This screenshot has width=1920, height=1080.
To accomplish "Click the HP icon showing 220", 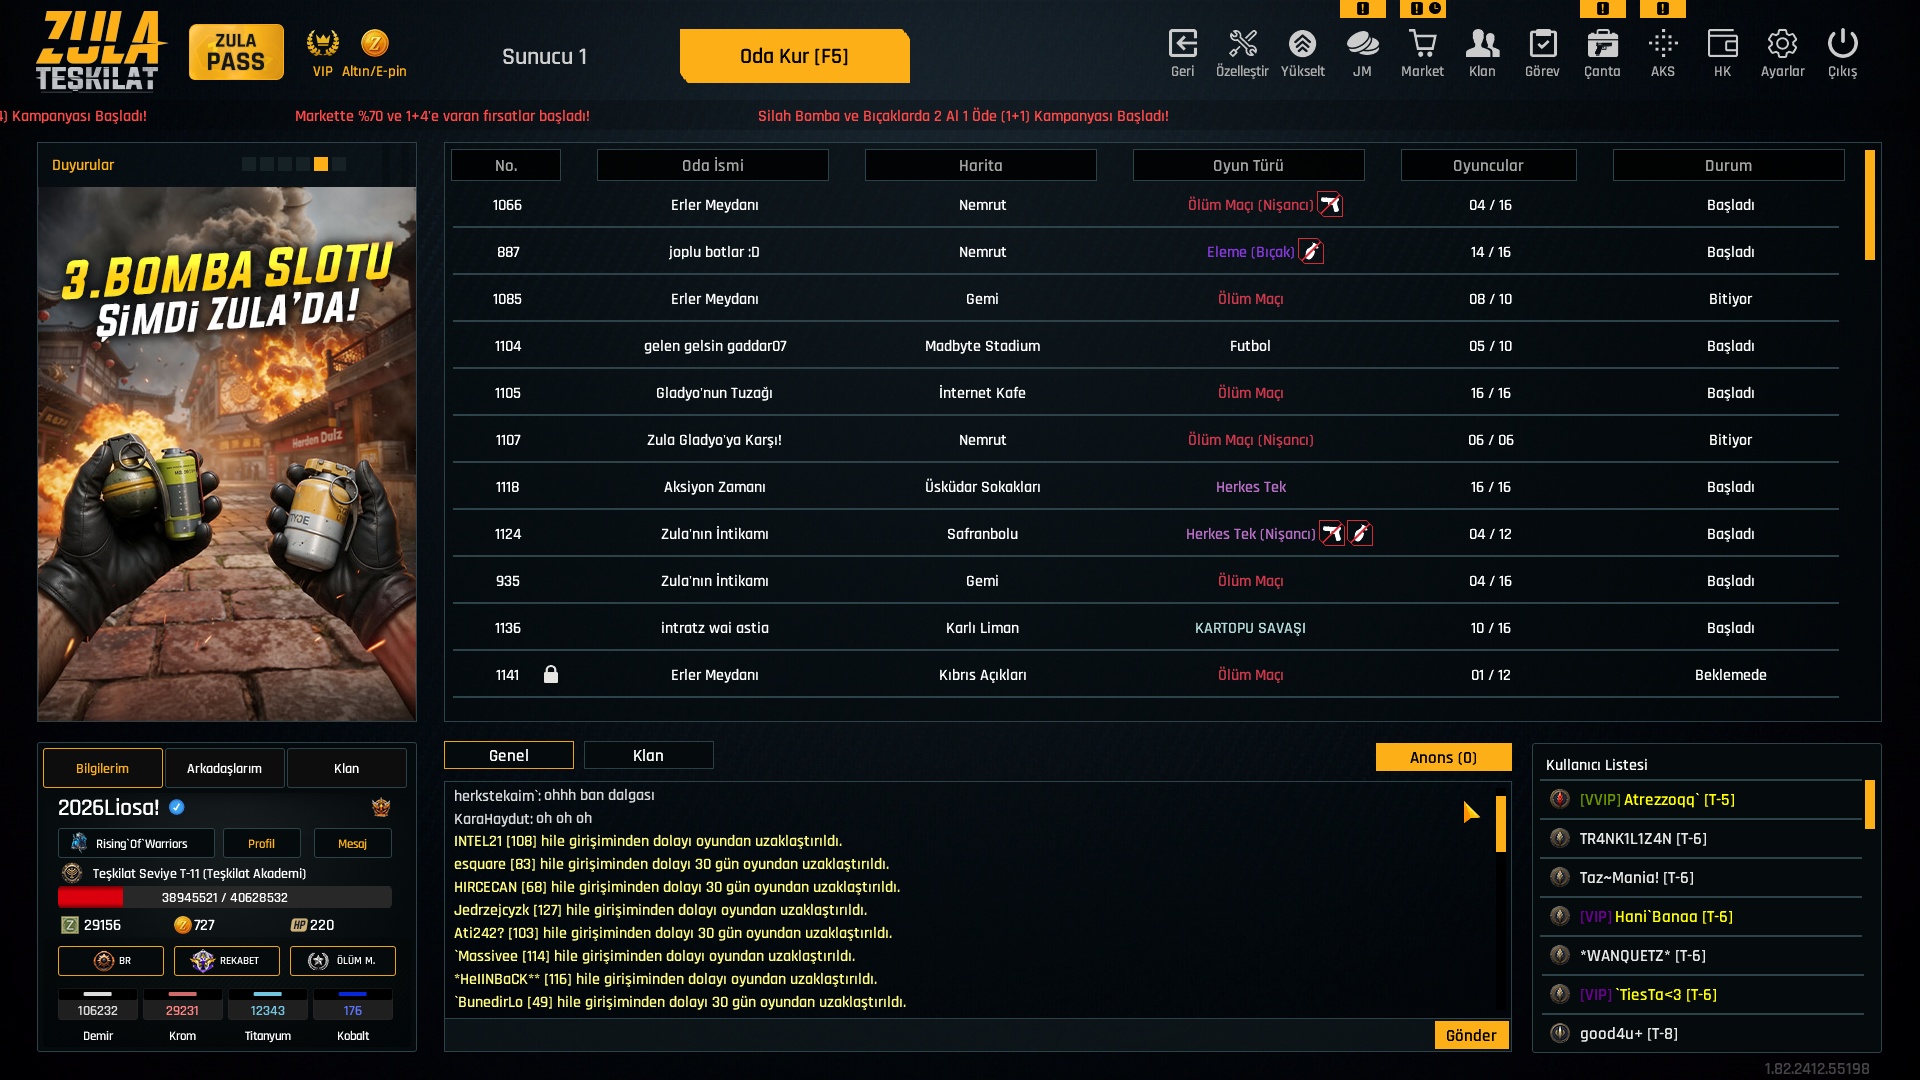I will (x=298, y=925).
